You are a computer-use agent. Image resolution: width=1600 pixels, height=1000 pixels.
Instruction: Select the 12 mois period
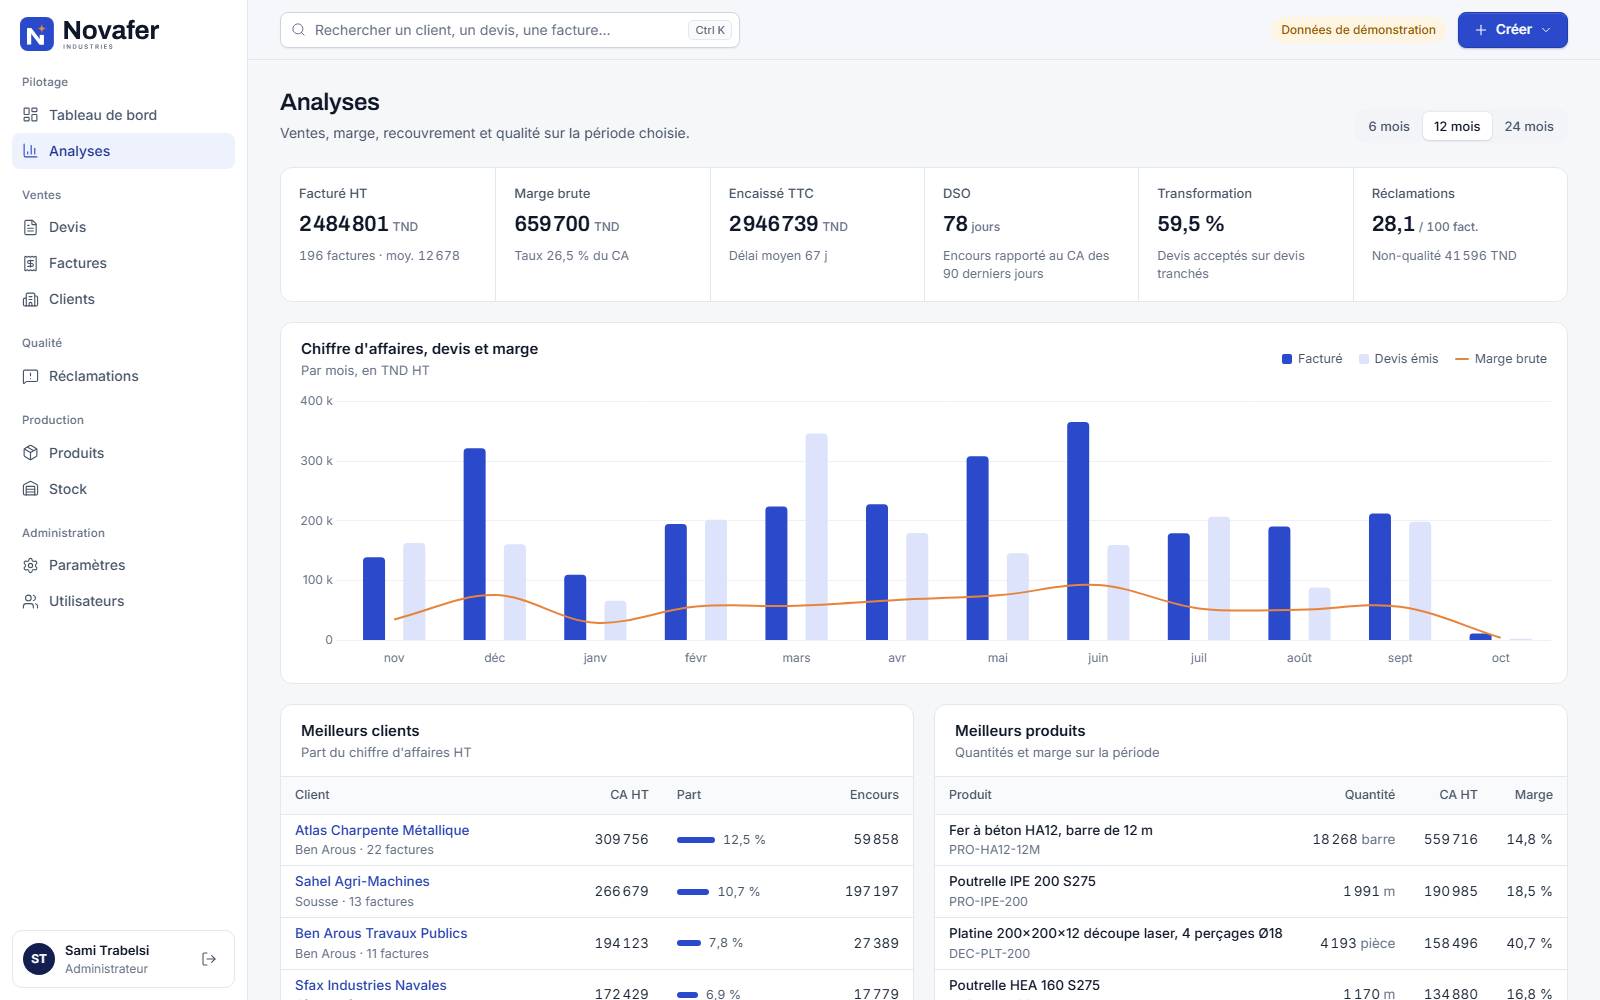click(x=1457, y=126)
